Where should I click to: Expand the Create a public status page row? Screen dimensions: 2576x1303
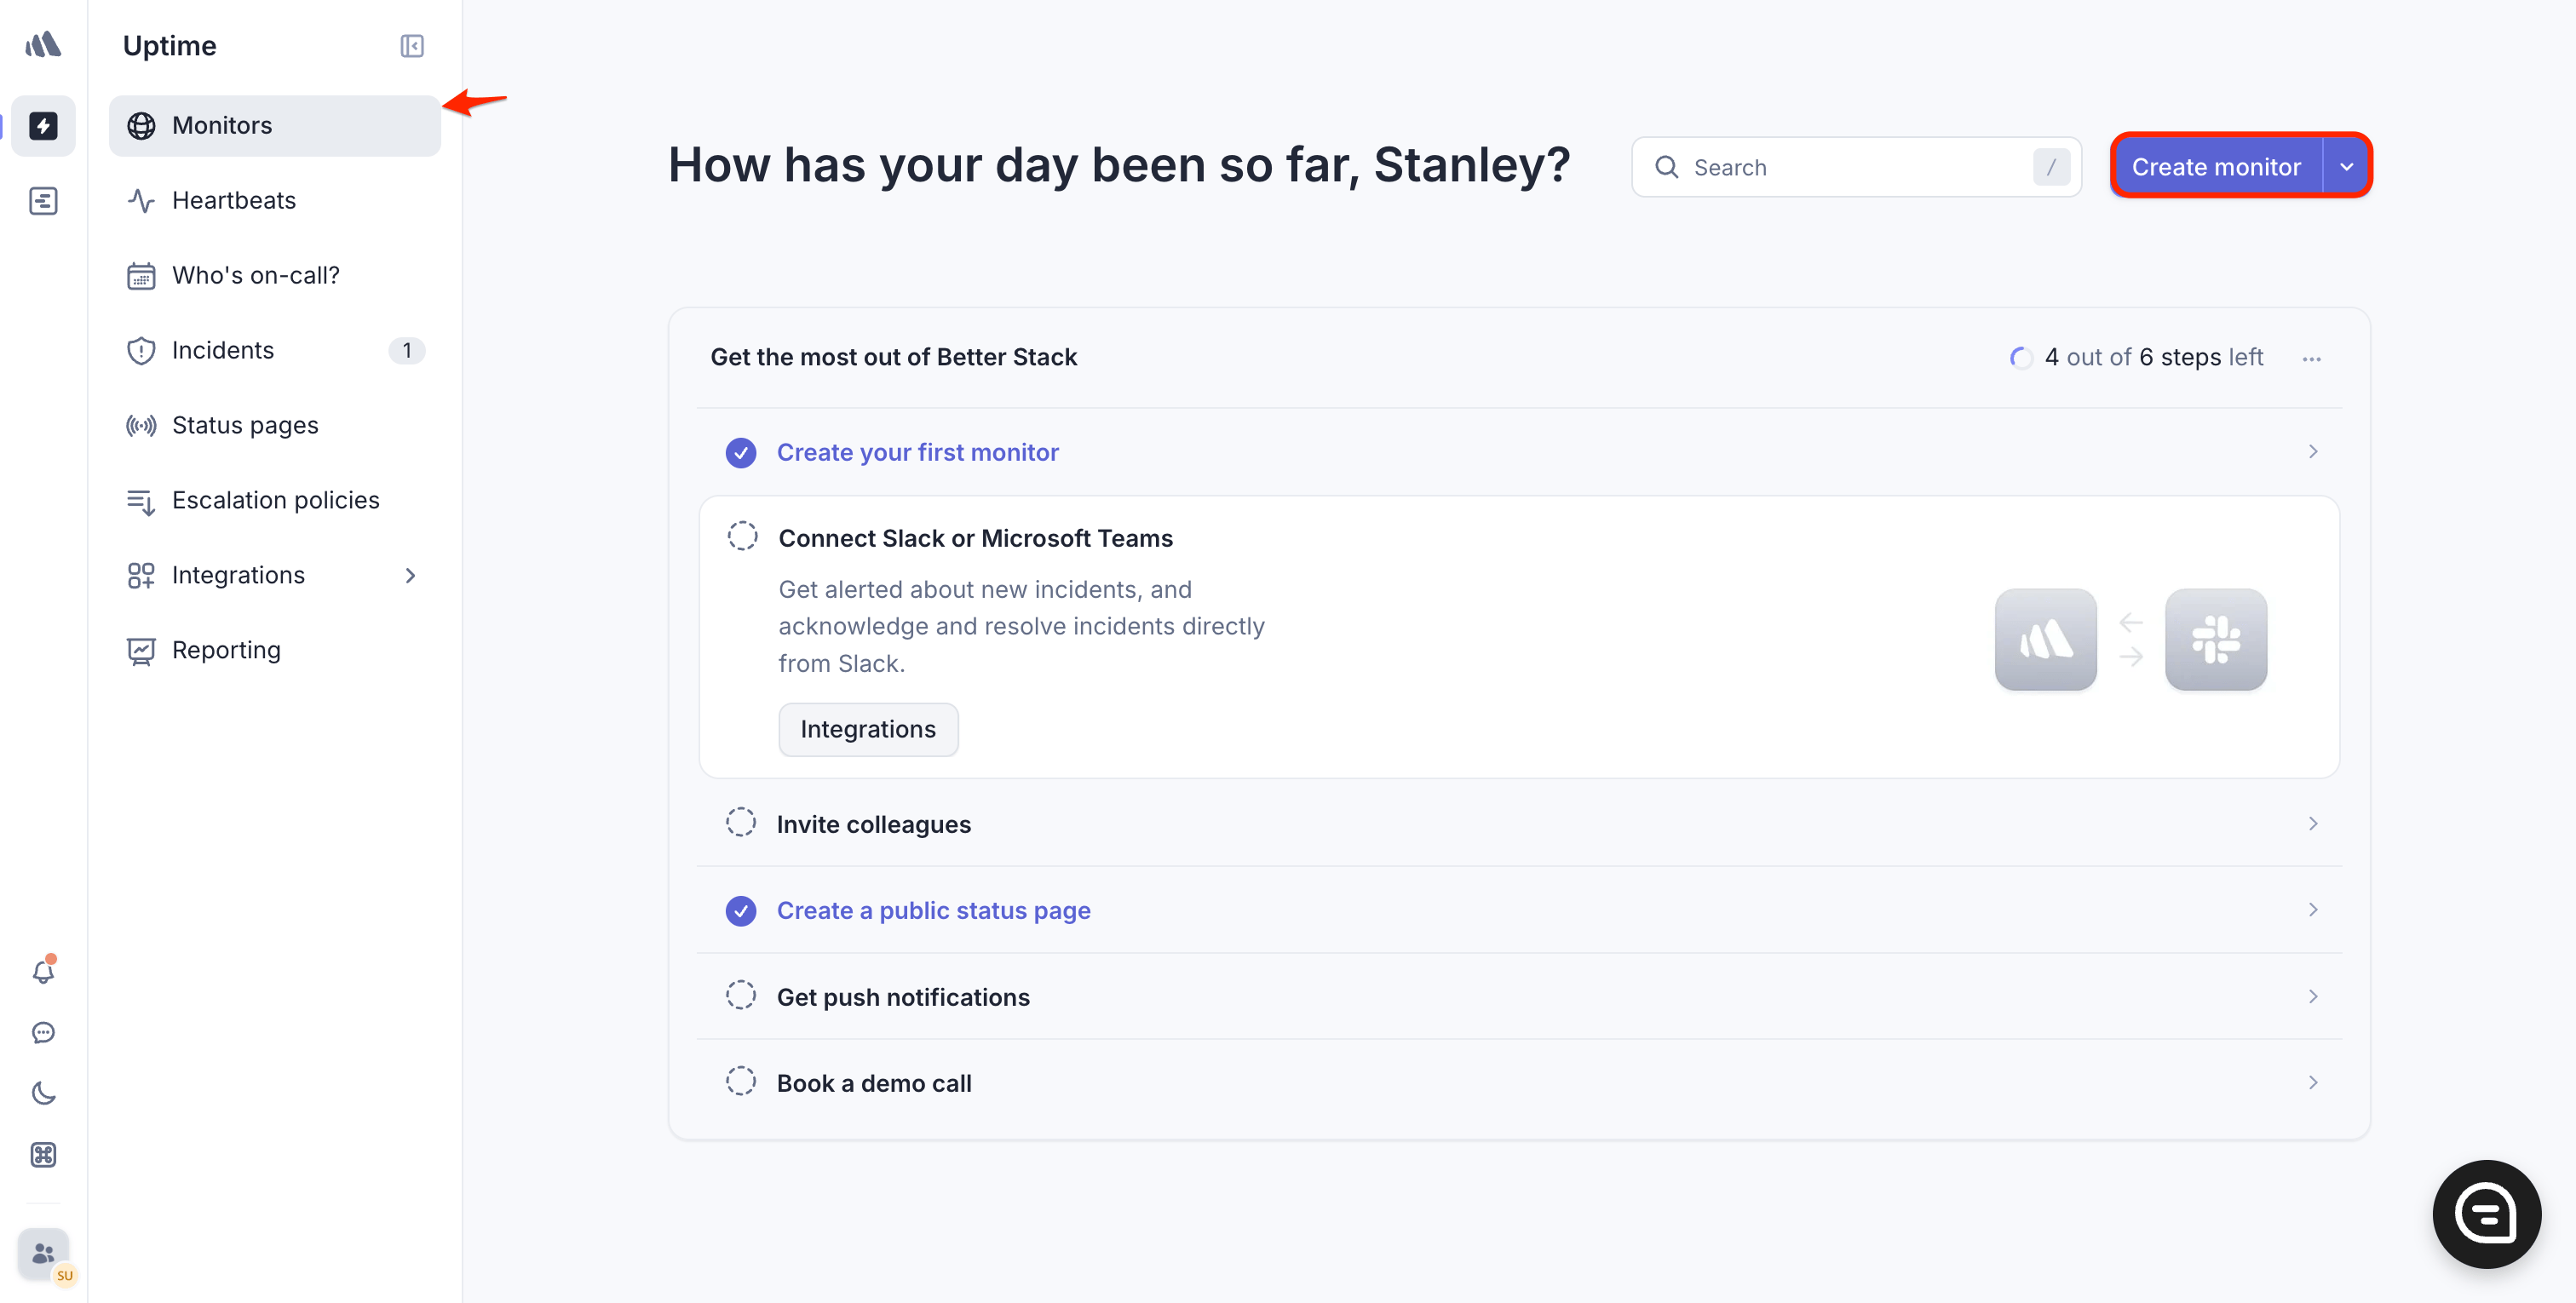pos(1519,910)
